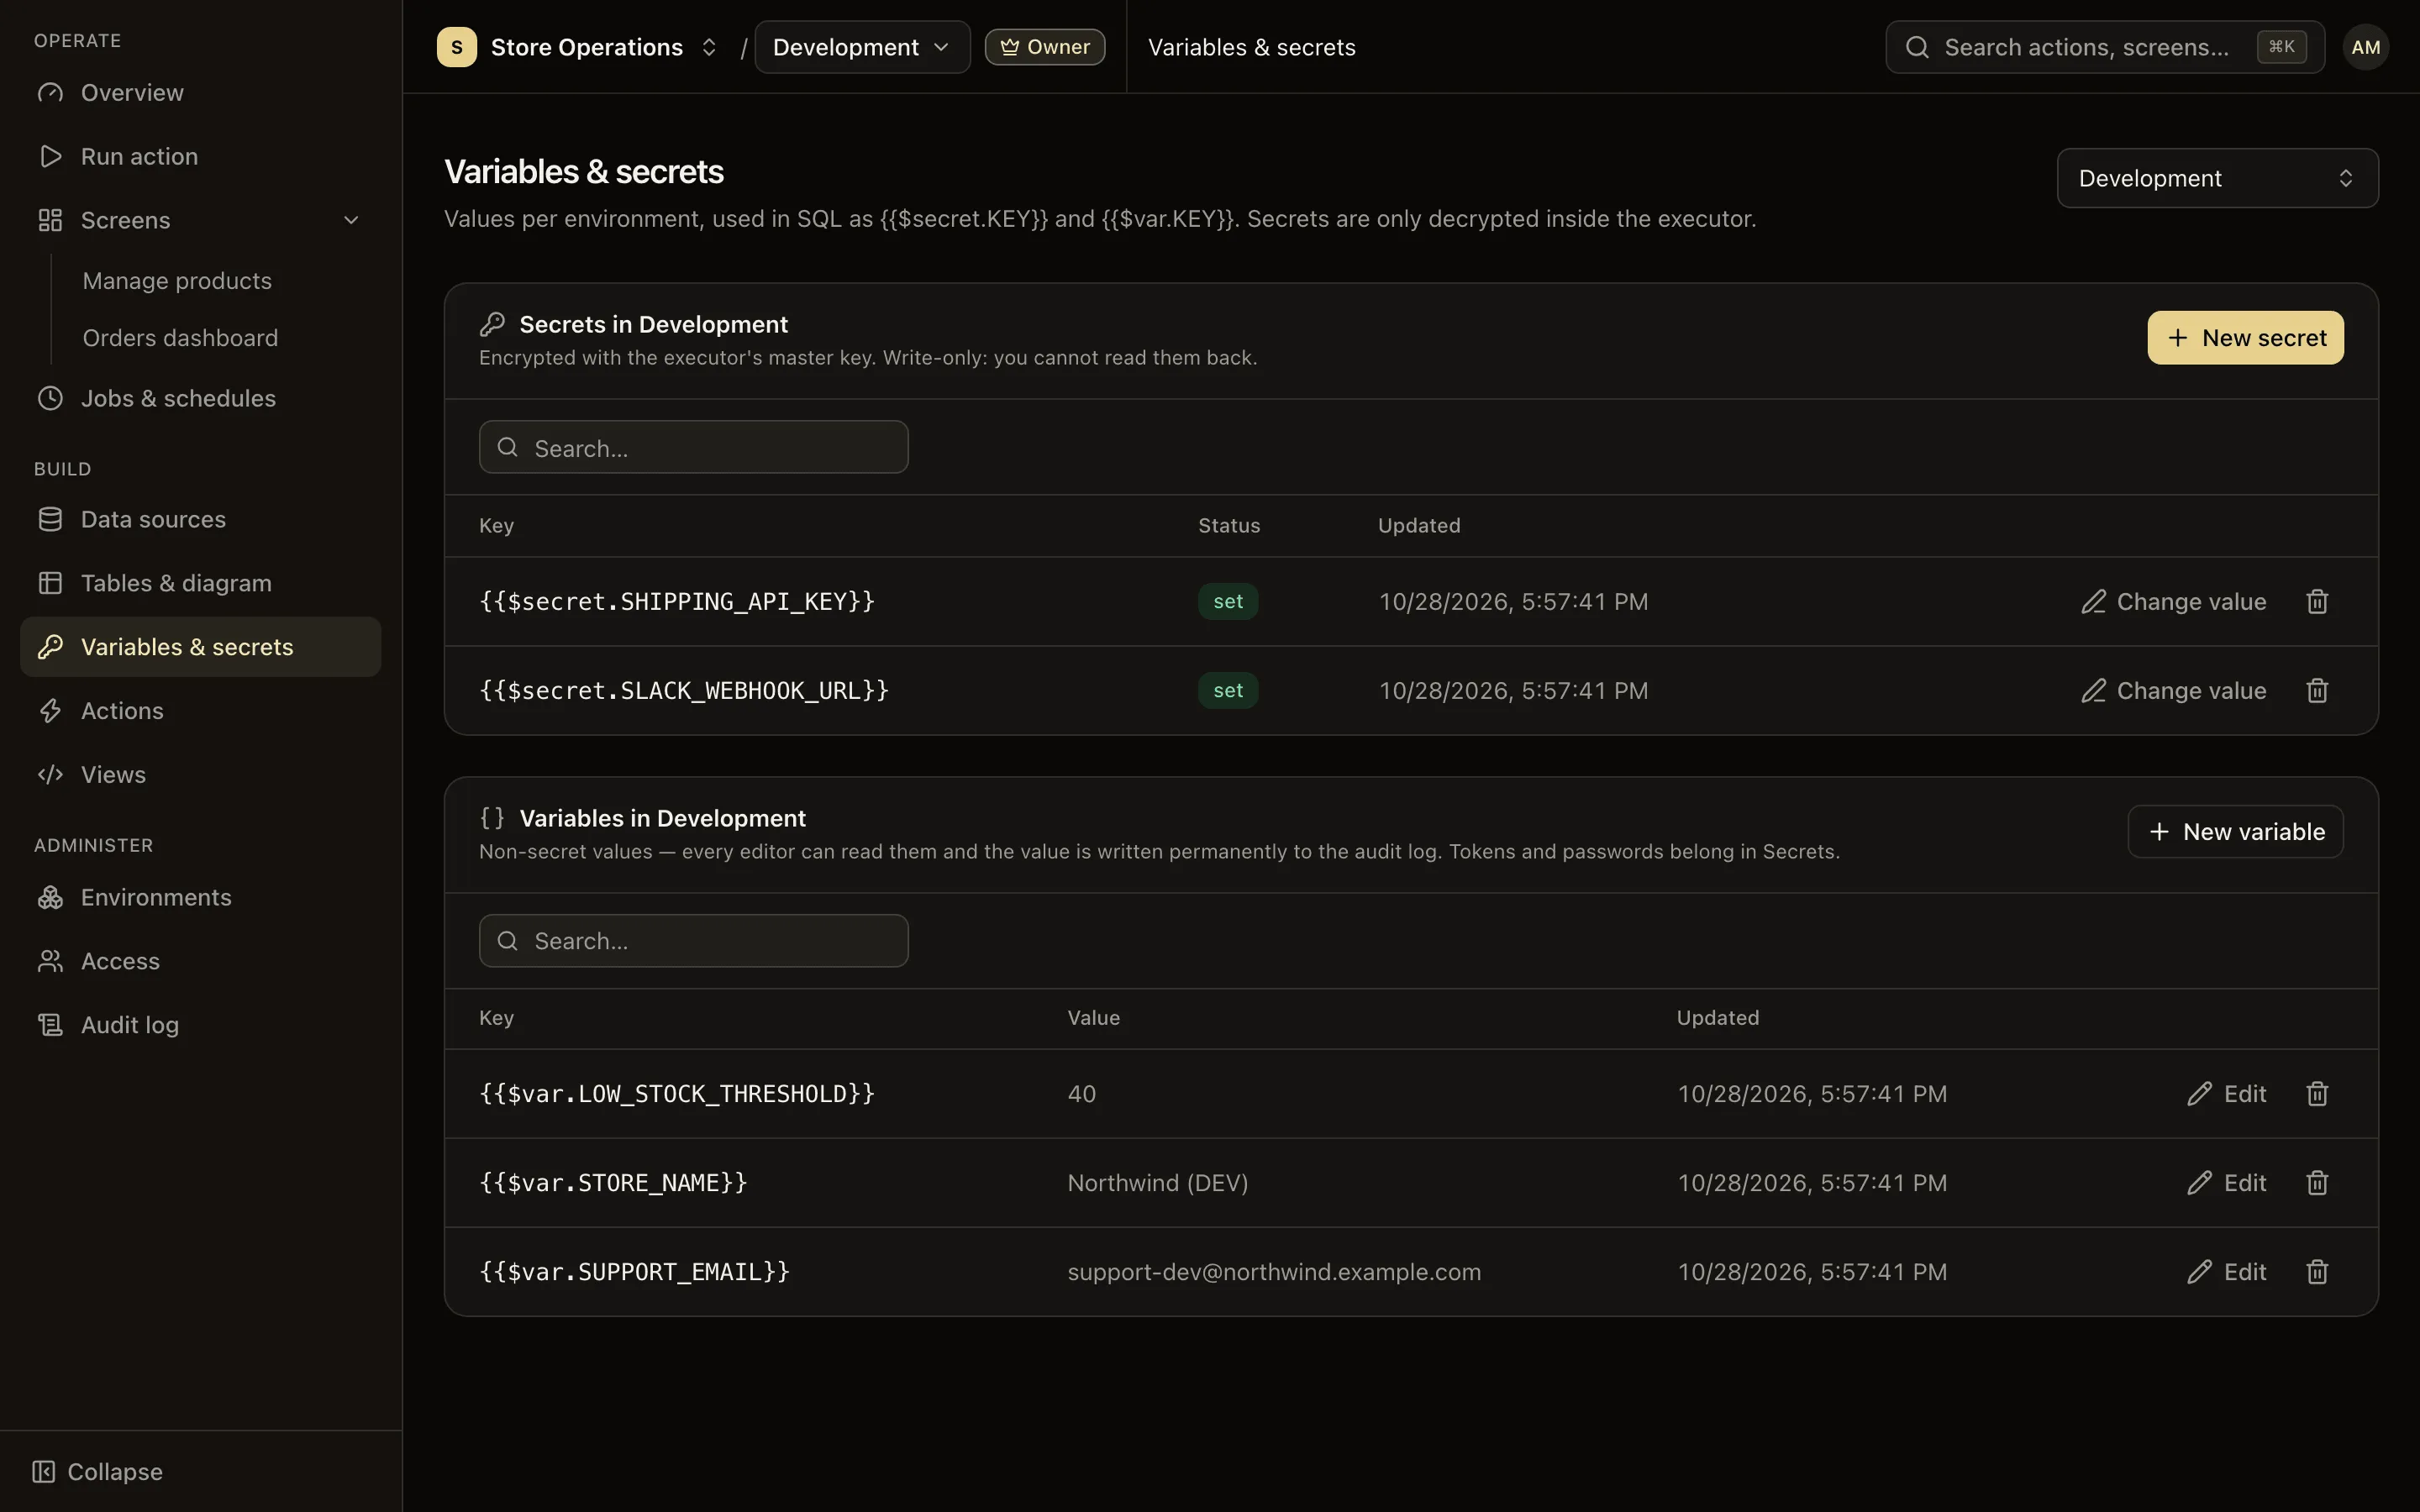Open Views page

click(200, 775)
